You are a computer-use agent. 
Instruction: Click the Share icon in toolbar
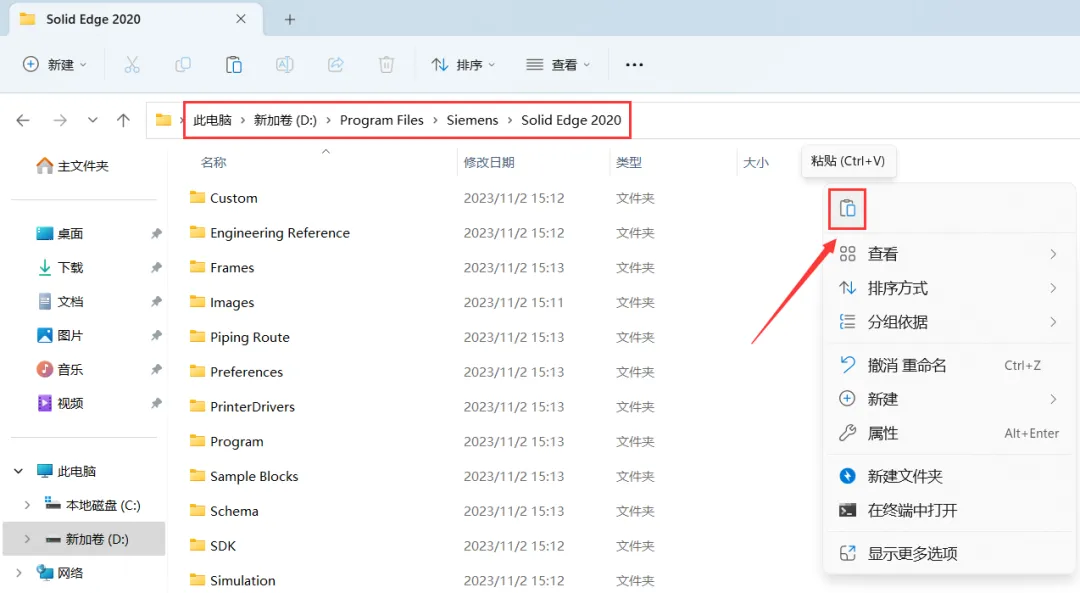(335, 65)
